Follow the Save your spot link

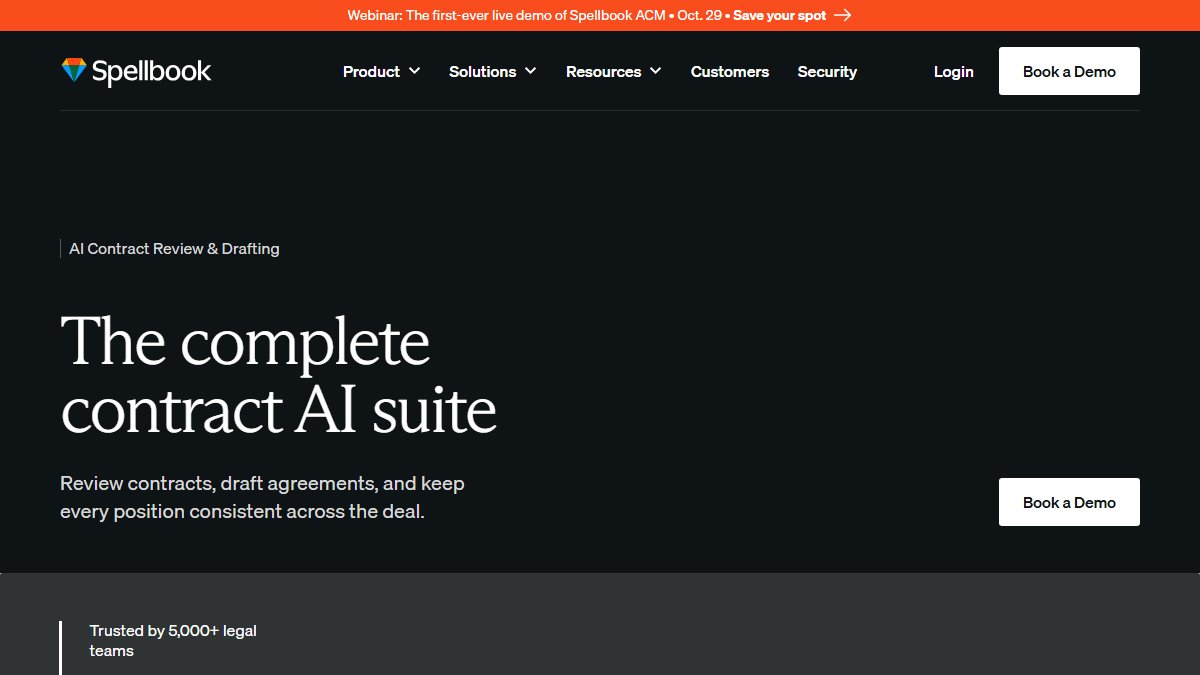coord(780,15)
